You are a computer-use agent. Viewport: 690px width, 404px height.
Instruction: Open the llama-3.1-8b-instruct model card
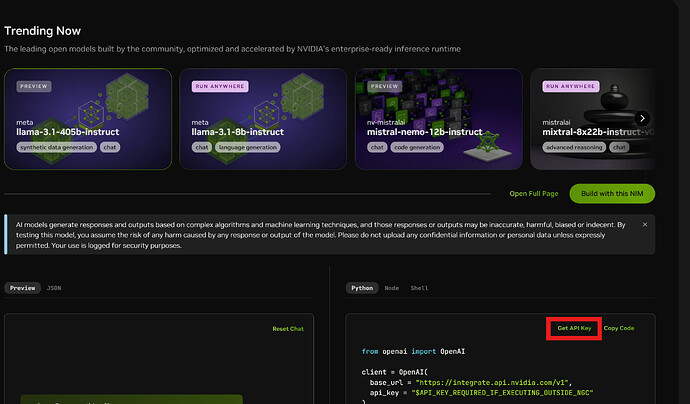[263, 119]
